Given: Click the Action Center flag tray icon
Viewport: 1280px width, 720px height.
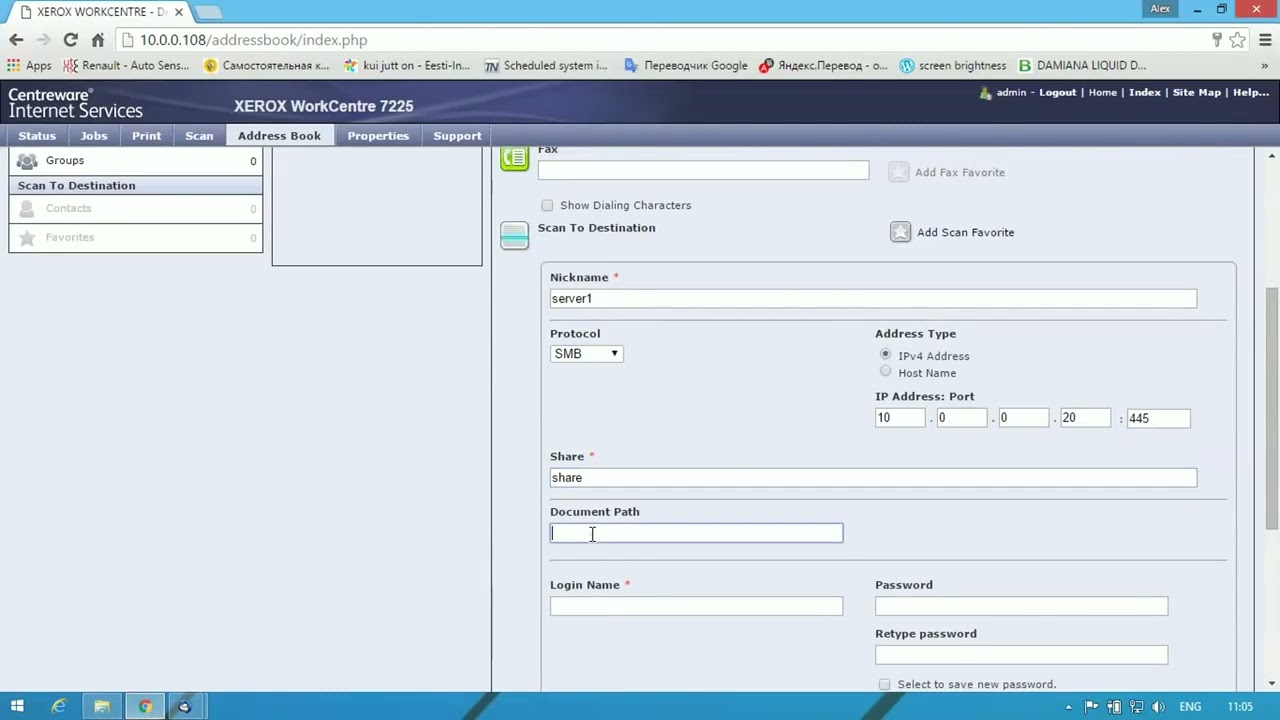Looking at the screenshot, I should coord(1092,707).
